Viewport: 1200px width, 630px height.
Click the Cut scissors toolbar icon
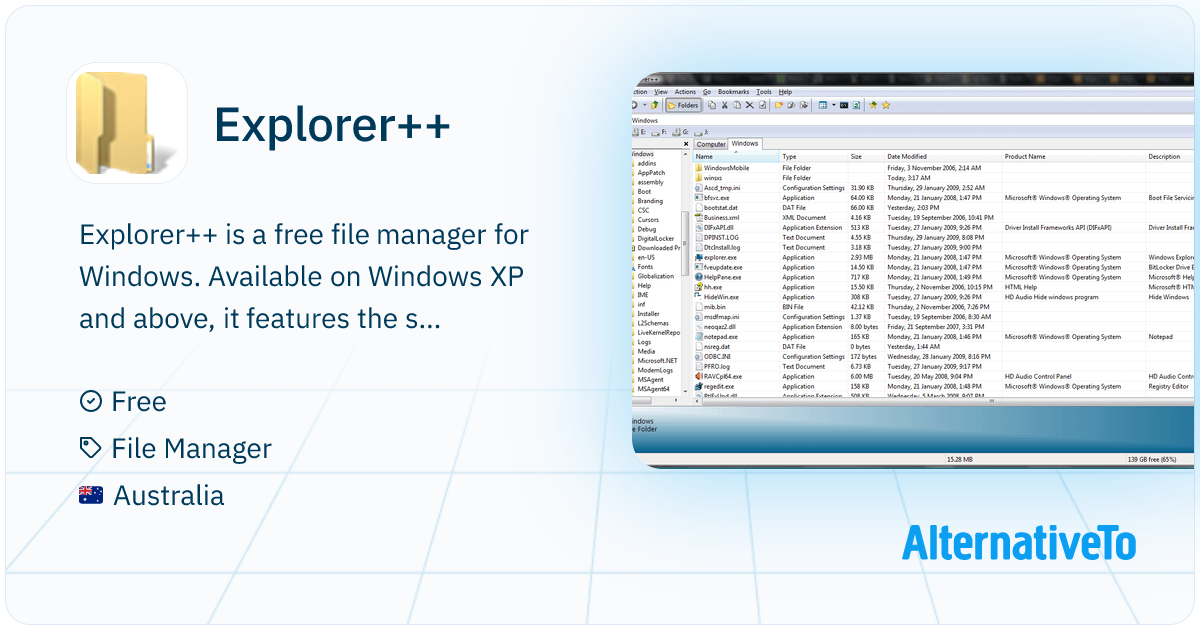coord(725,105)
